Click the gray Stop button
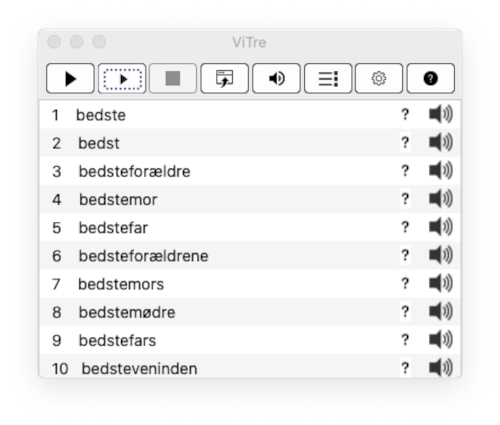 point(173,79)
